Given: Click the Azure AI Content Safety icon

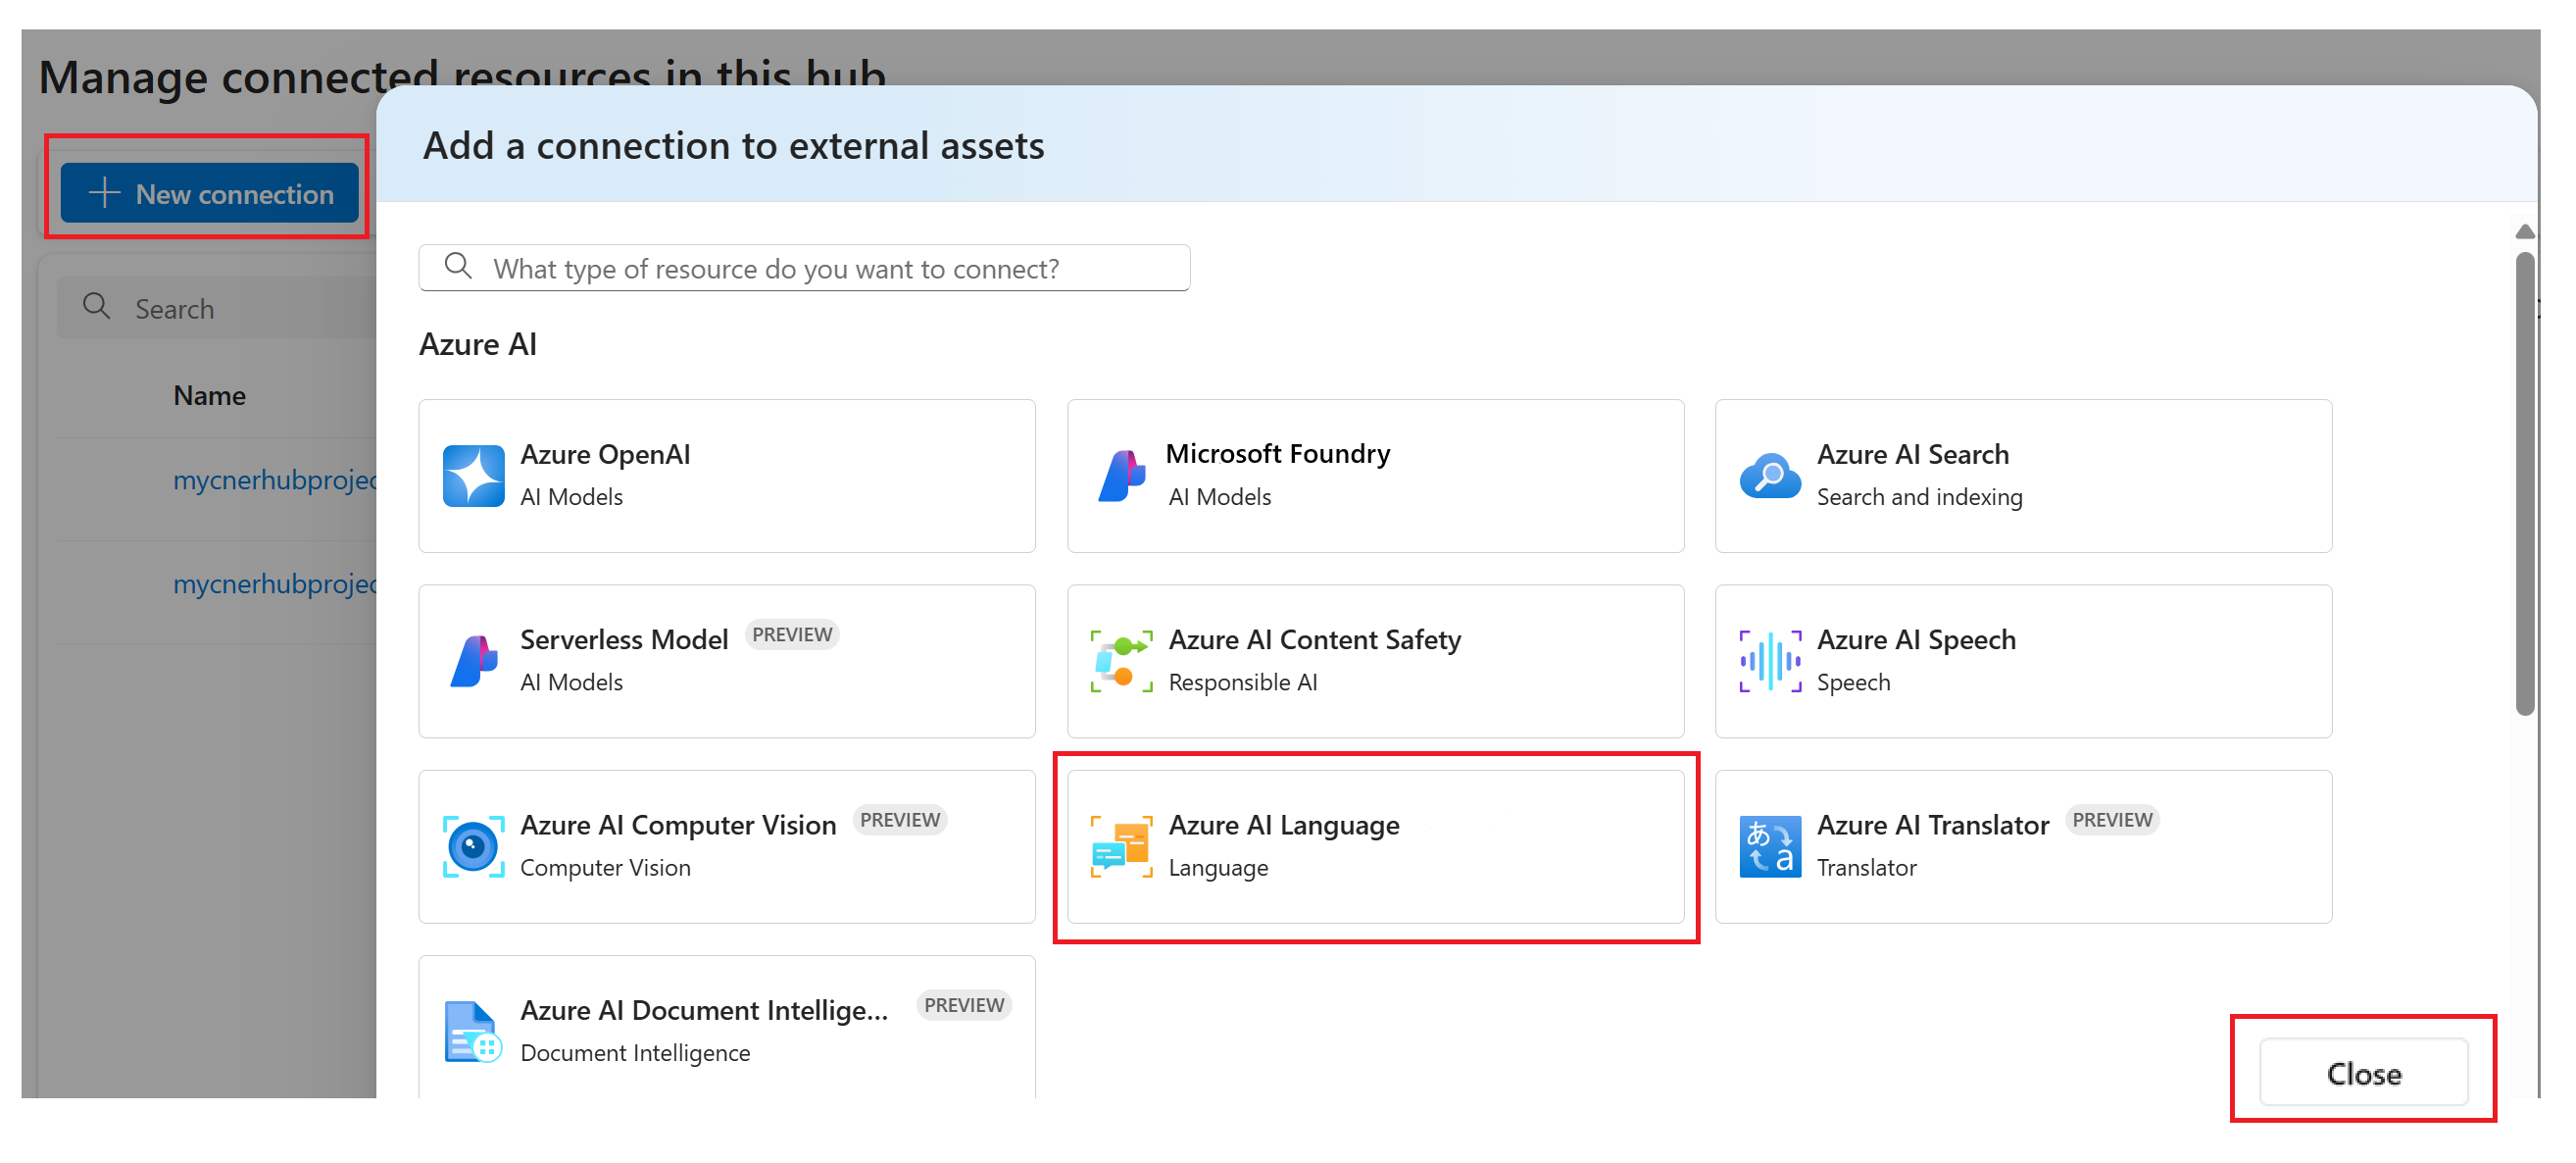Looking at the screenshot, I should (x=1121, y=661).
